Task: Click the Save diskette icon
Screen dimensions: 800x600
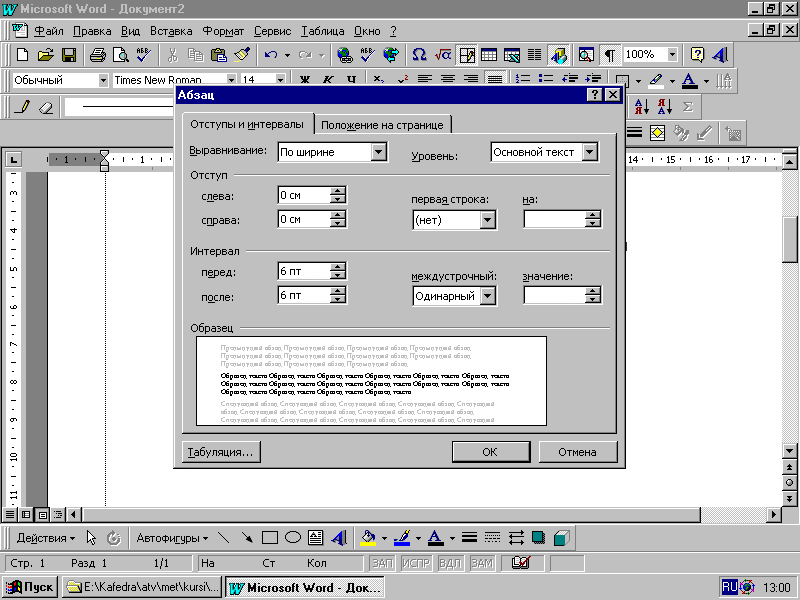Action: pyautogui.click(x=68, y=55)
